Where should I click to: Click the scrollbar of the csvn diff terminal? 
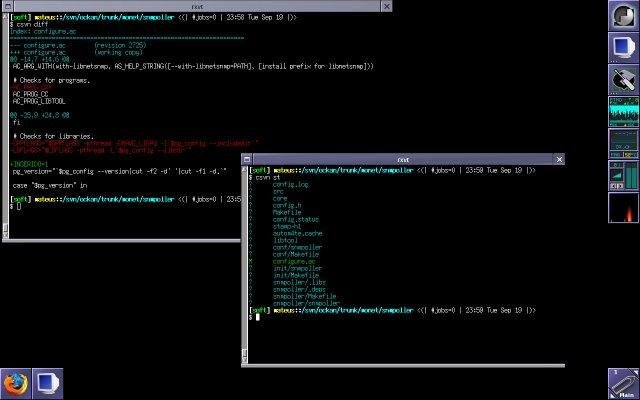(x=5, y=125)
